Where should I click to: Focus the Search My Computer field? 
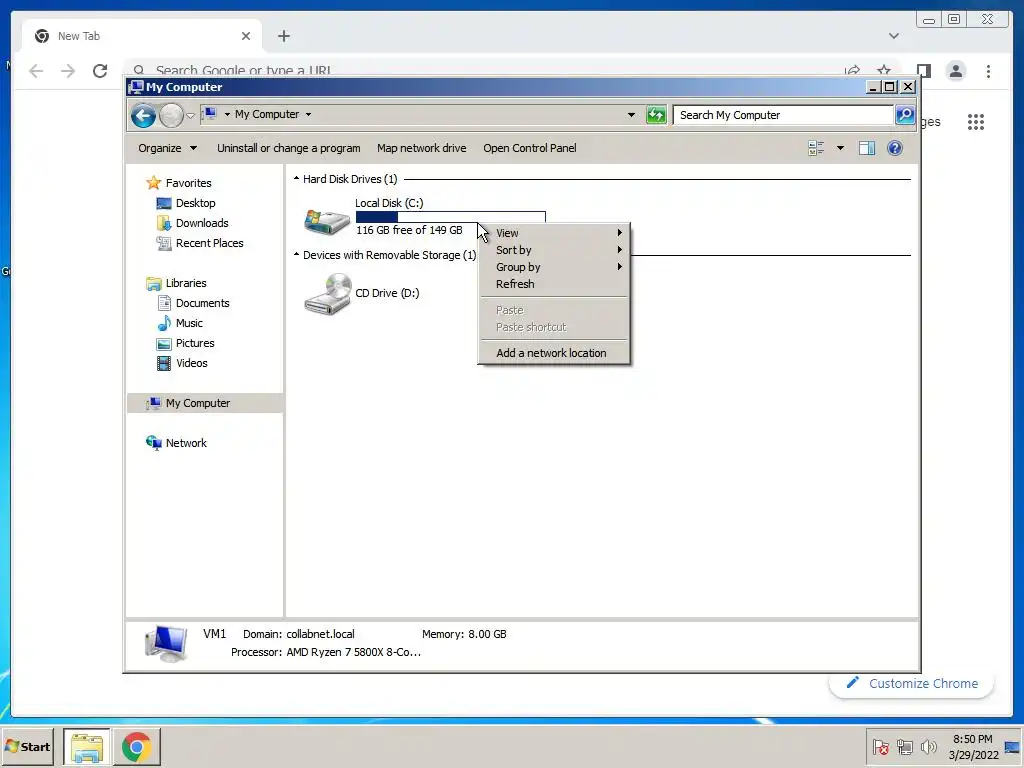[x=783, y=115]
